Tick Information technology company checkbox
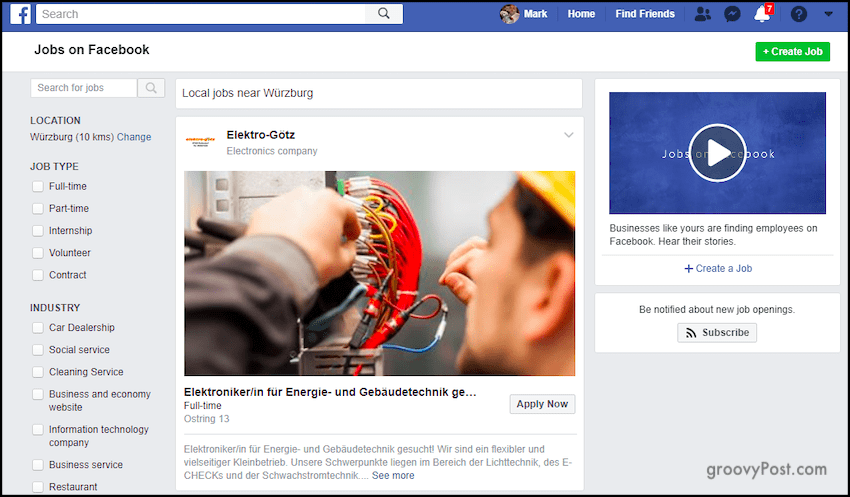This screenshot has height=497, width=850. pyautogui.click(x=37, y=430)
